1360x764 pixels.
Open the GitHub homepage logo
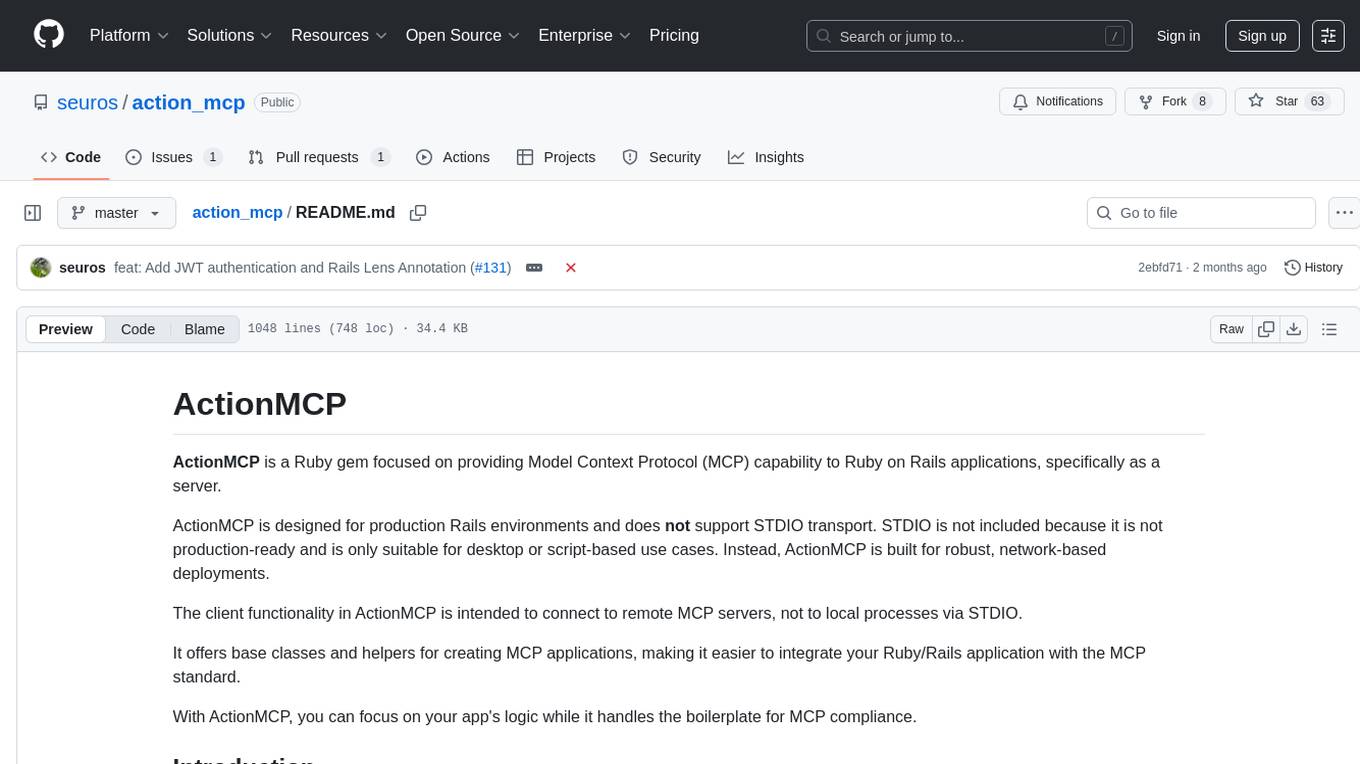click(49, 35)
